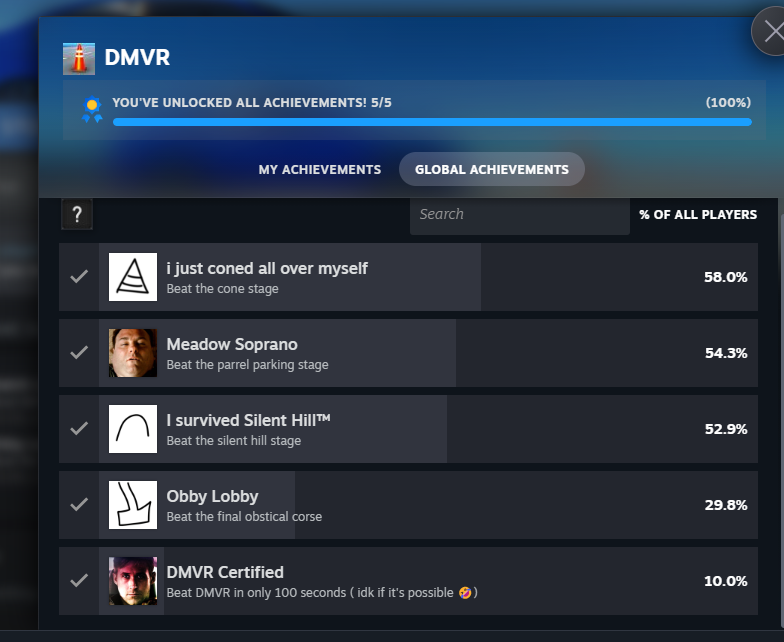Click the blue award ribbon icon

coord(92,110)
